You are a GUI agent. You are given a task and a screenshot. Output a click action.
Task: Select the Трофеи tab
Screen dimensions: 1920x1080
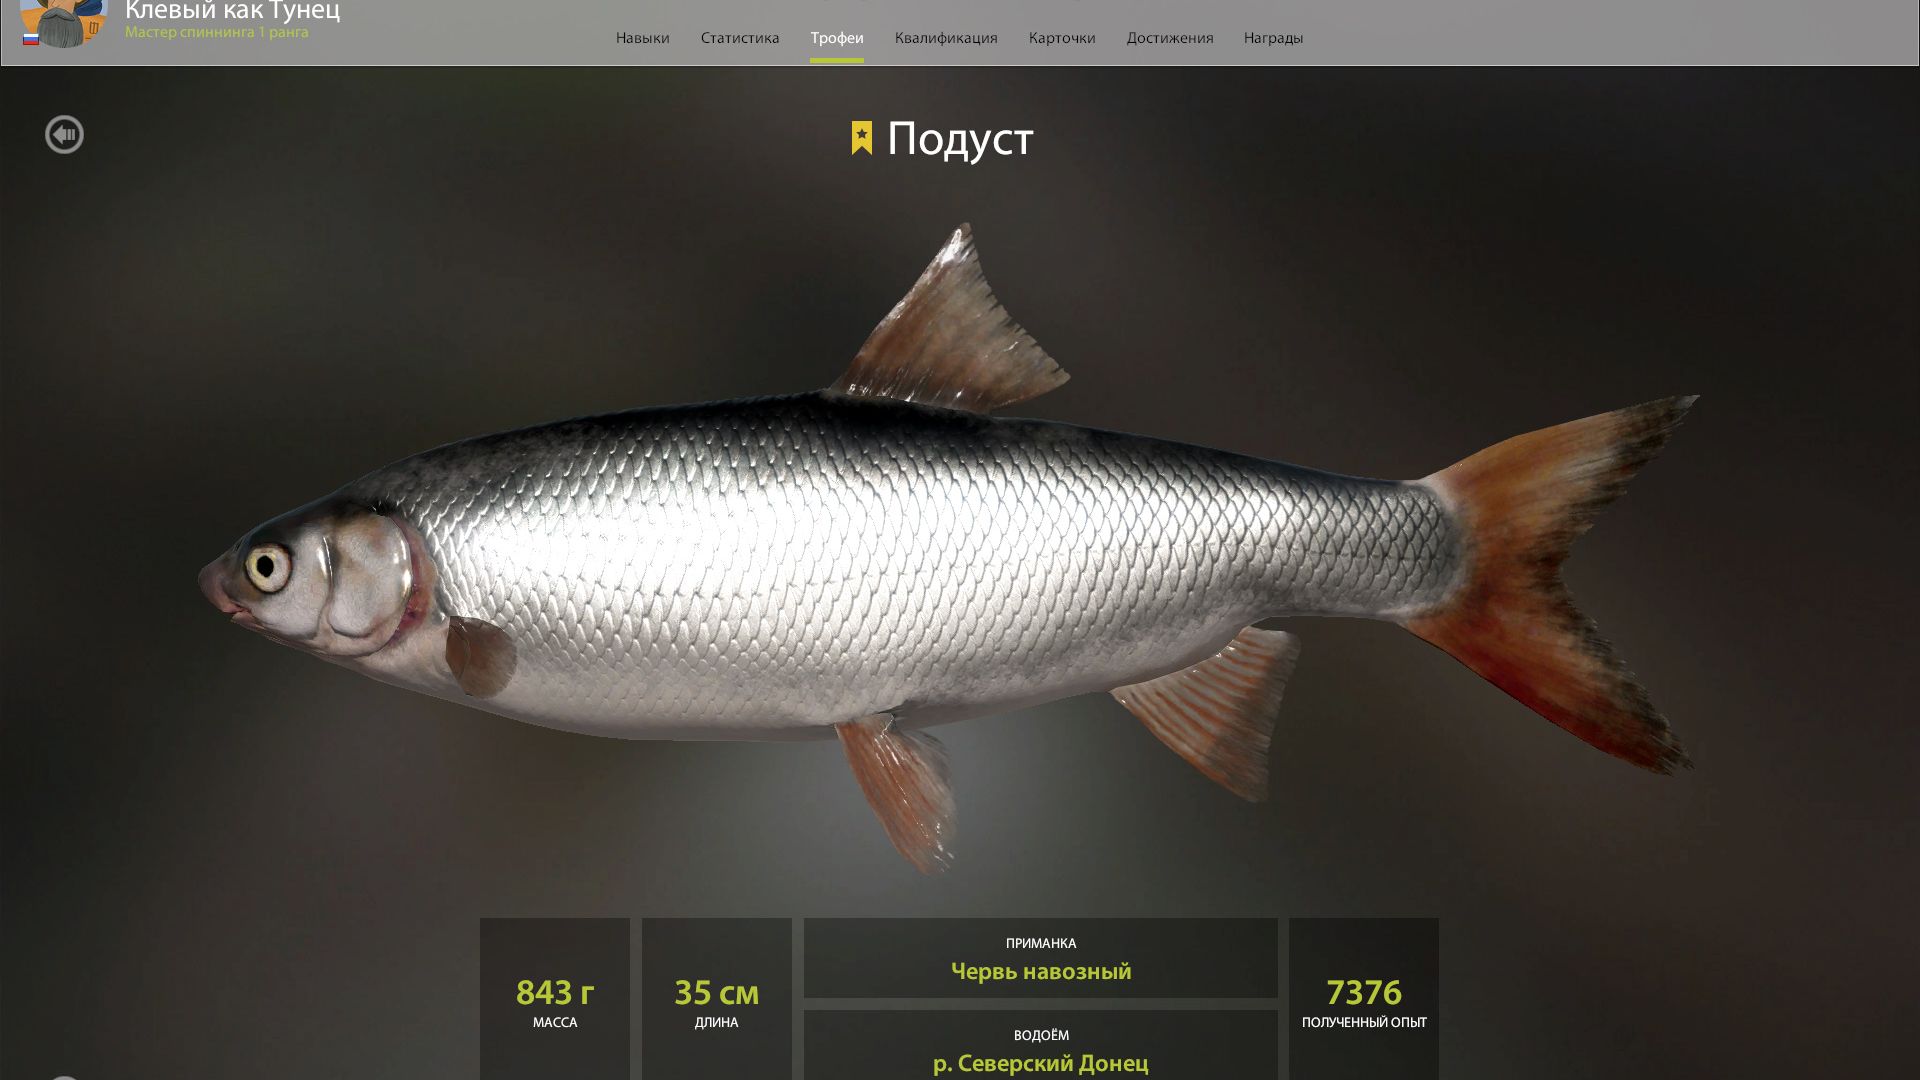(x=837, y=38)
